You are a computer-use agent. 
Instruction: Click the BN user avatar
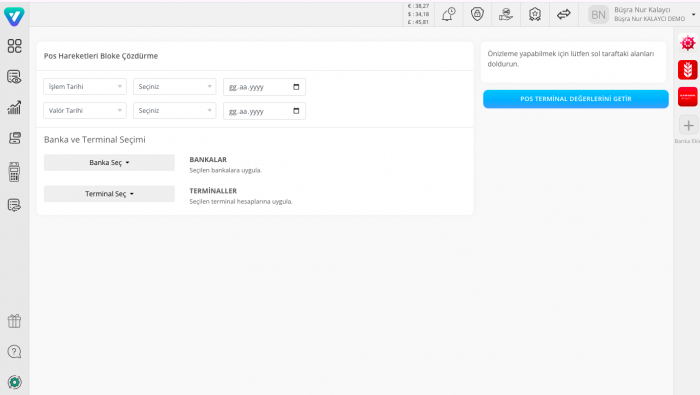pos(598,15)
